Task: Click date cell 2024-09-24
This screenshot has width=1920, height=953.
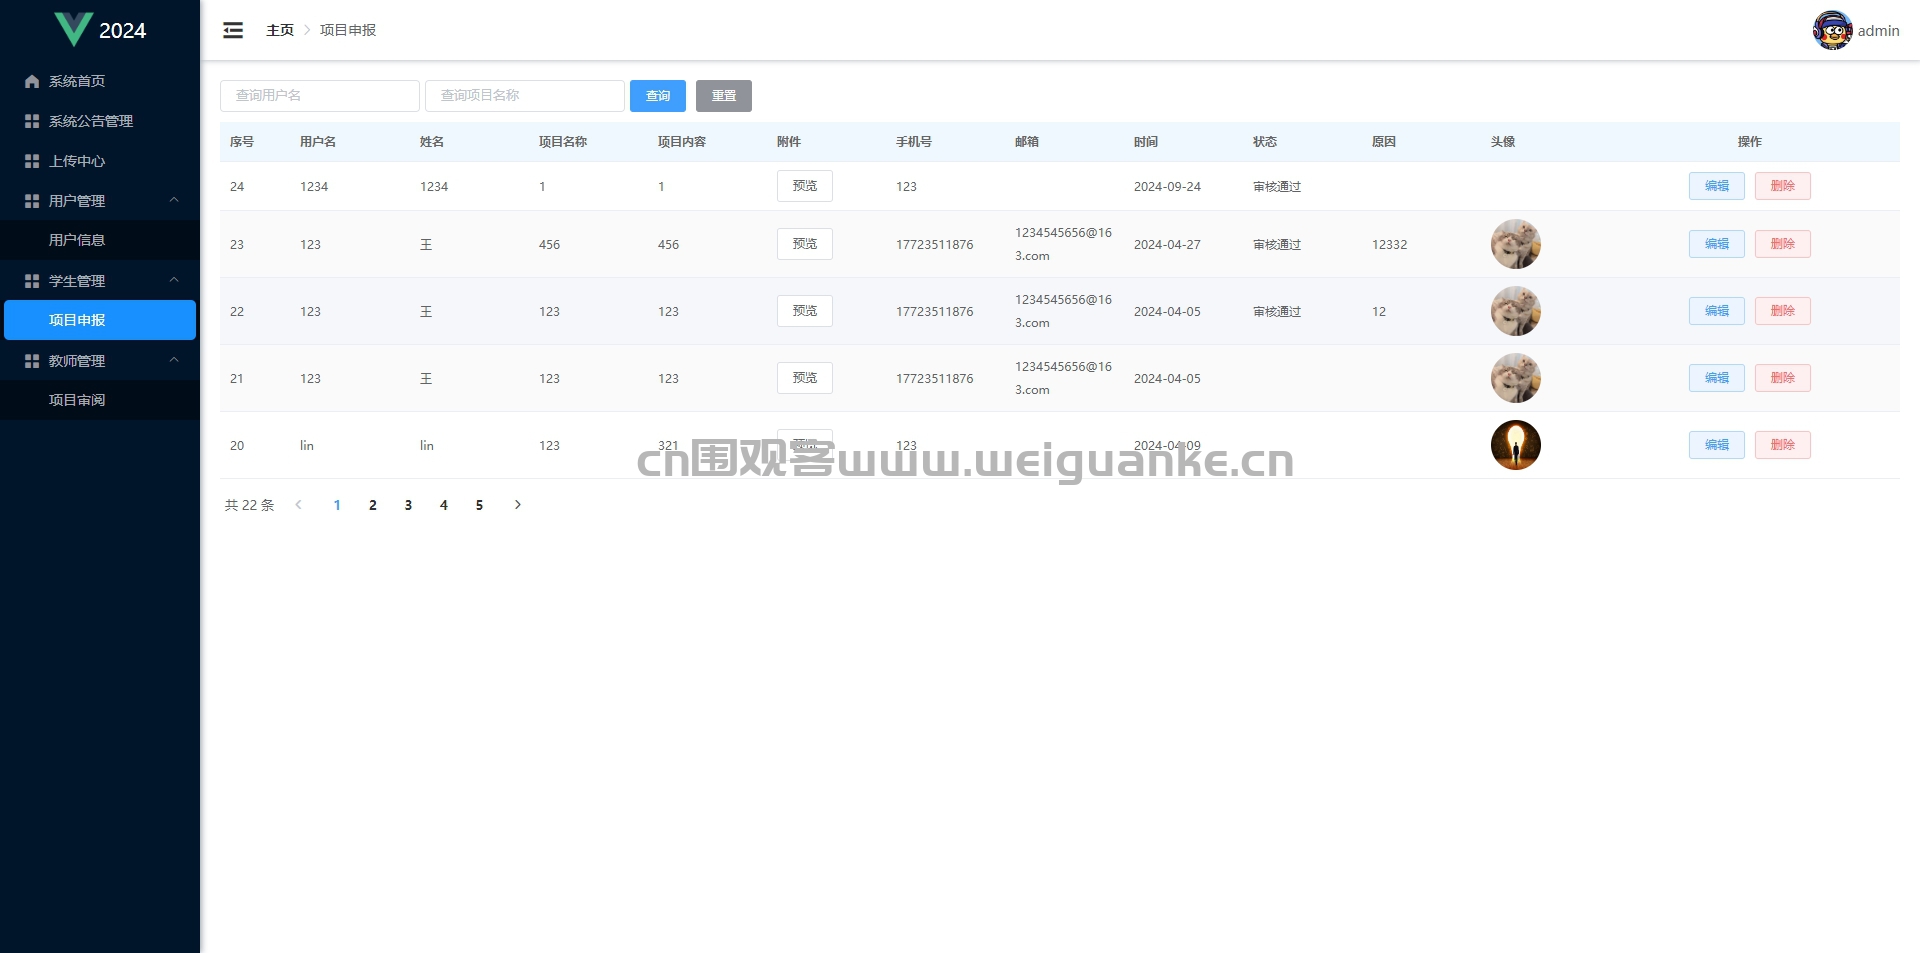Action: click(x=1167, y=187)
